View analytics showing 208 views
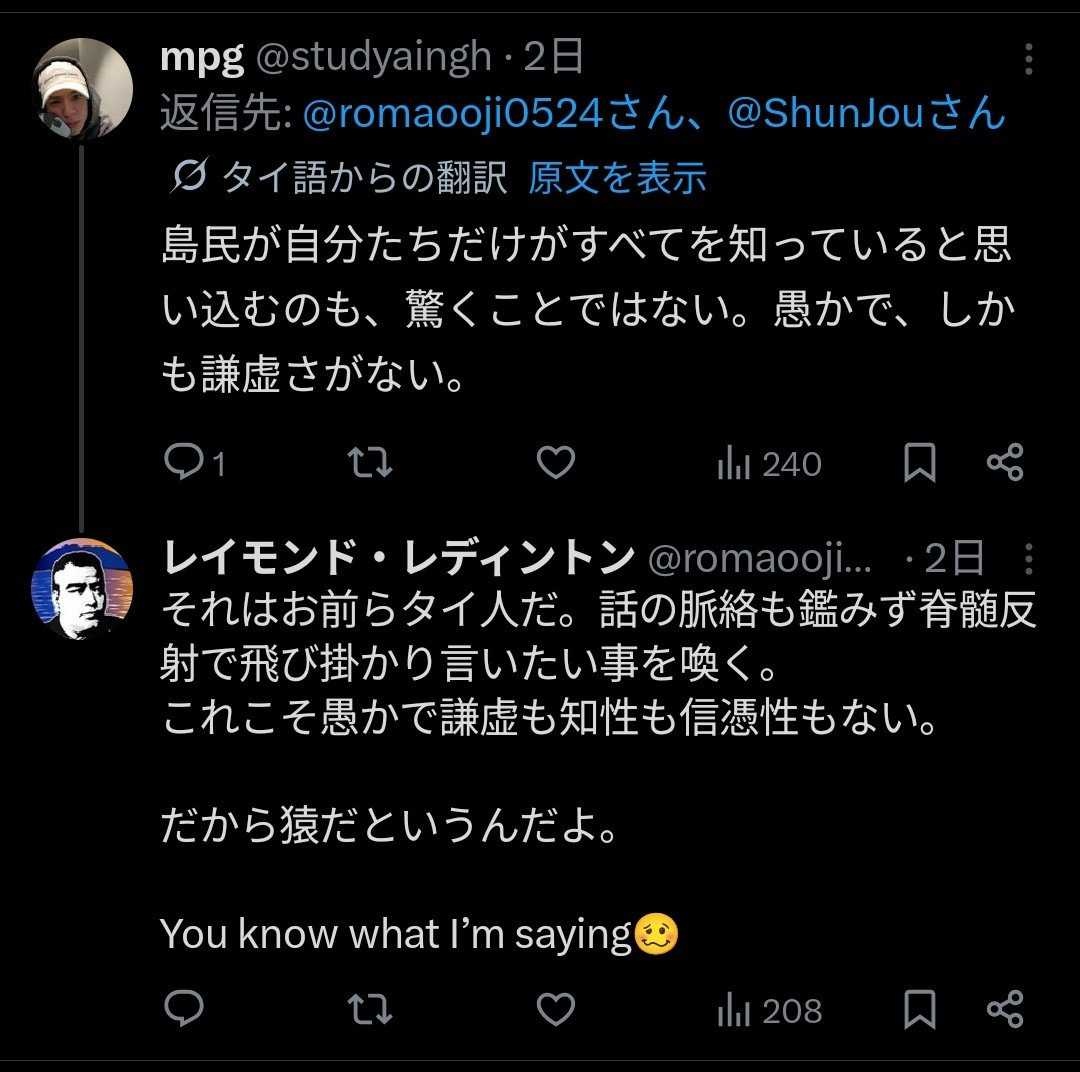Viewport: 1080px width, 1072px height. point(769,1011)
